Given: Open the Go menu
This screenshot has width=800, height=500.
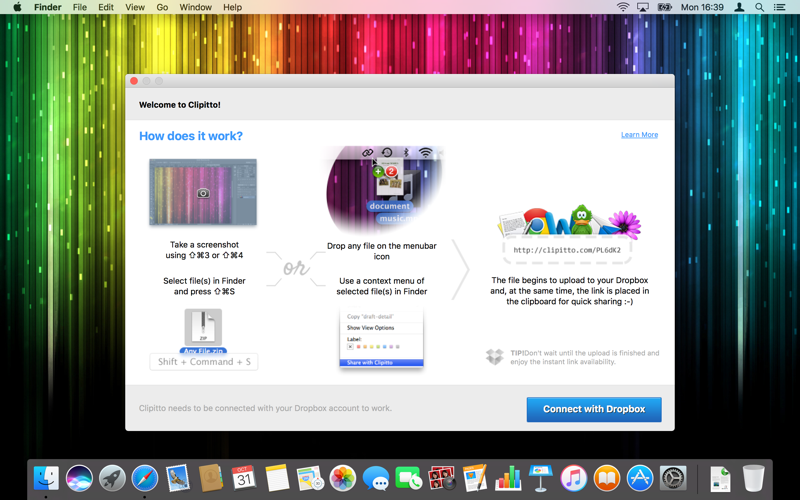Looking at the screenshot, I should click(x=162, y=7).
